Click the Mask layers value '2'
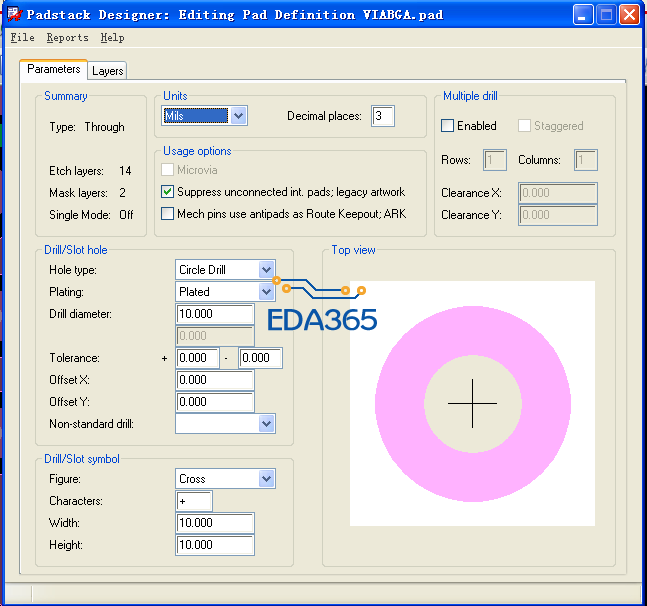Screen dimensions: 647x606 tap(122, 193)
